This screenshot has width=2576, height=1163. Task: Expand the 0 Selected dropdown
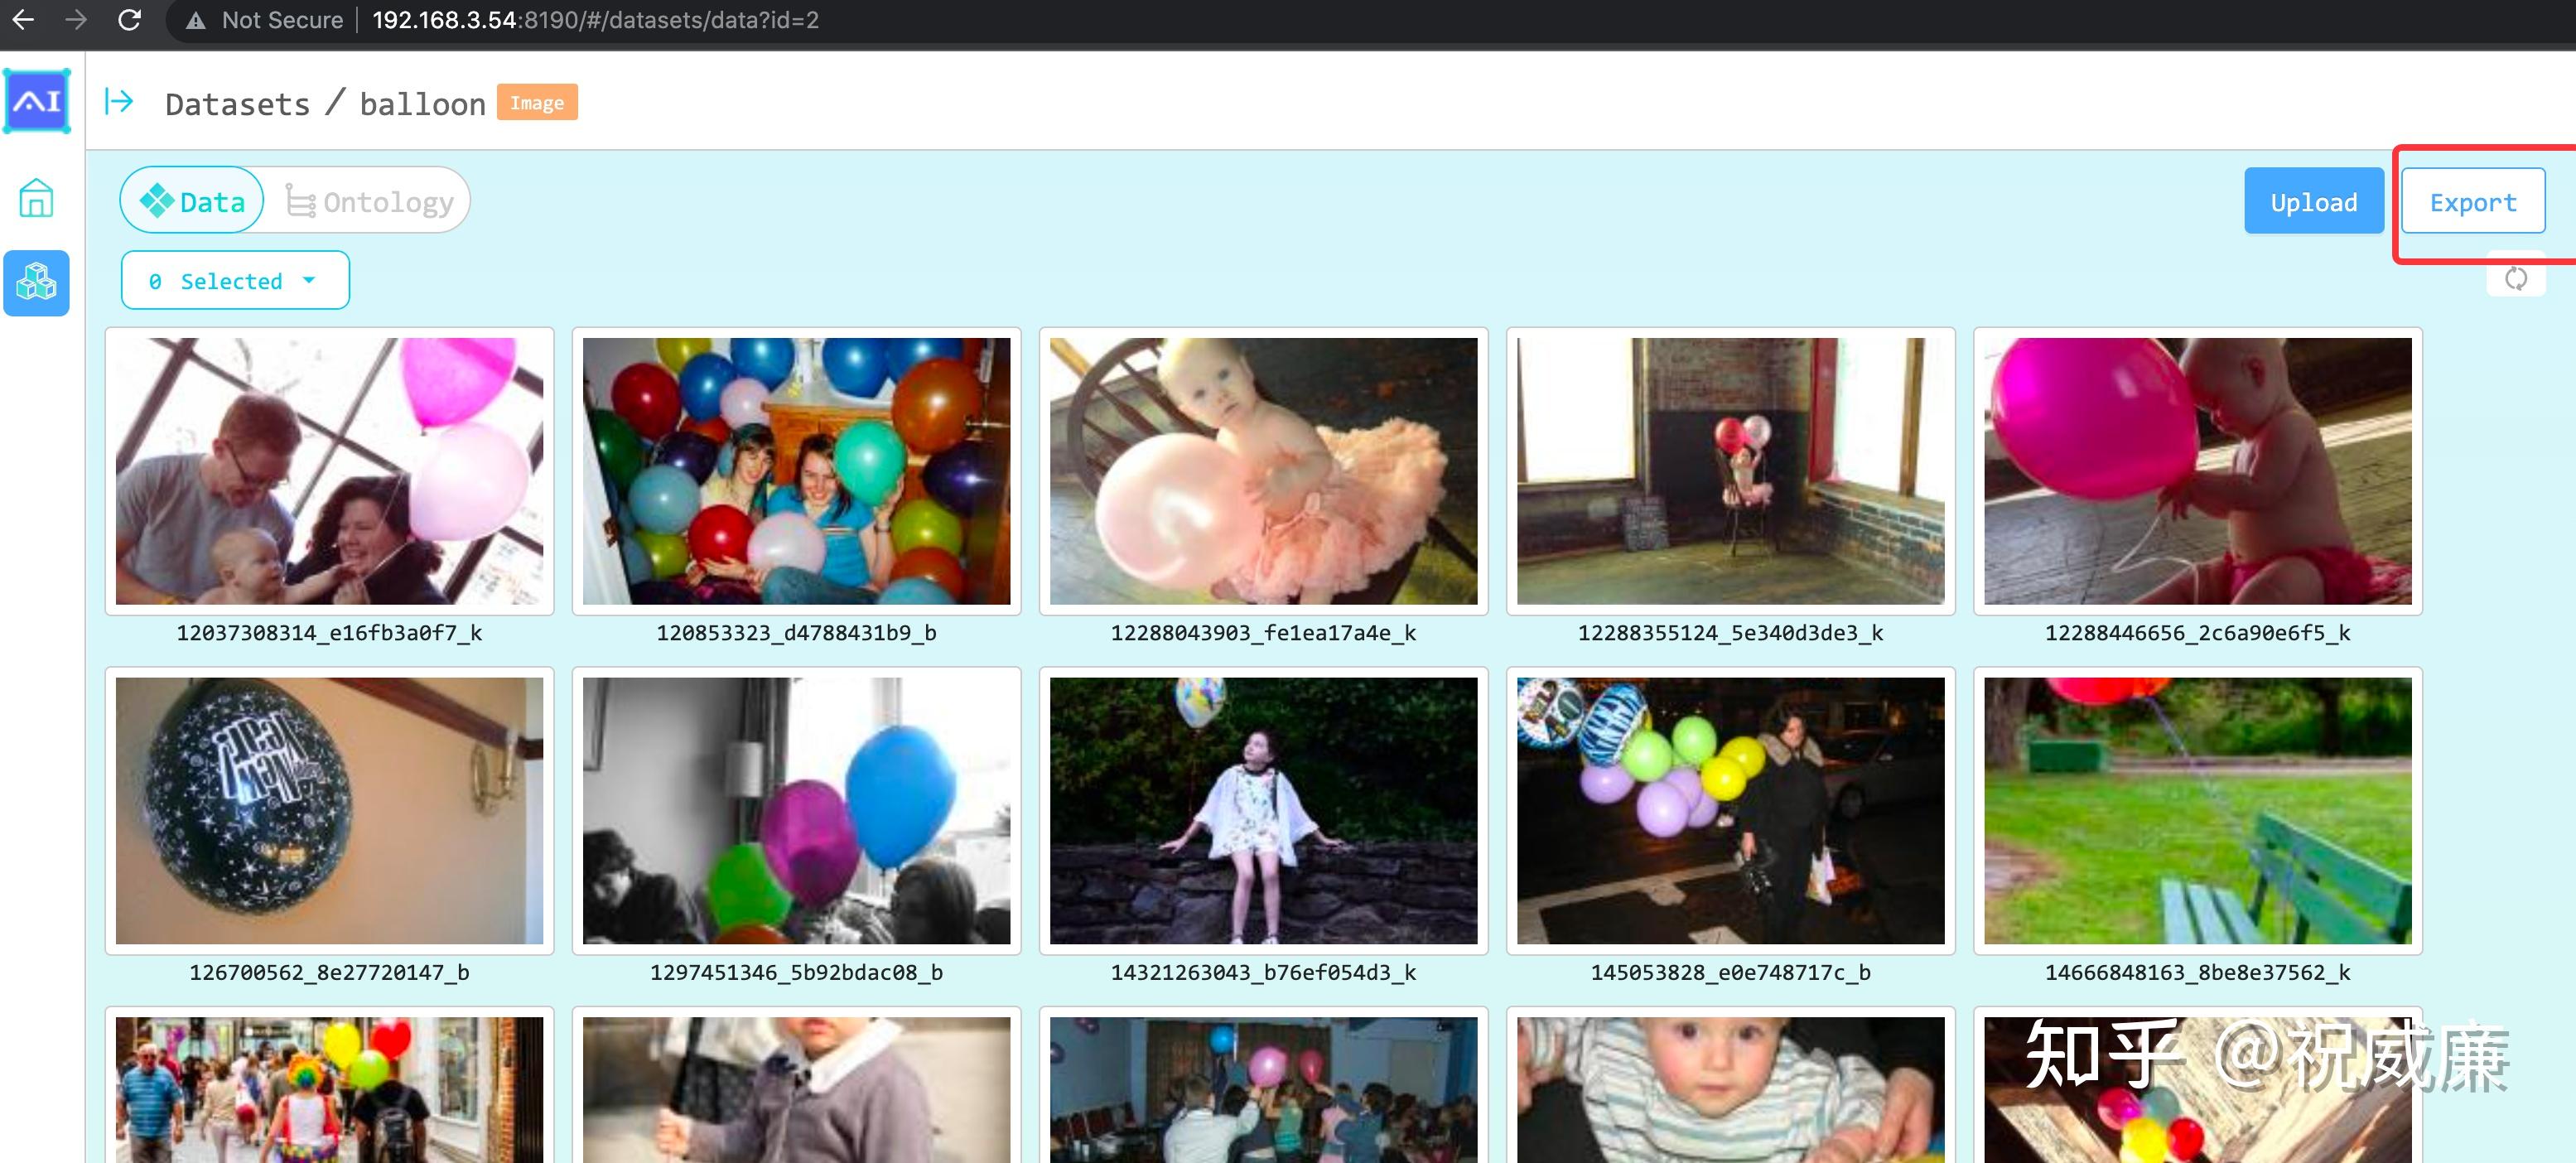[x=235, y=281]
